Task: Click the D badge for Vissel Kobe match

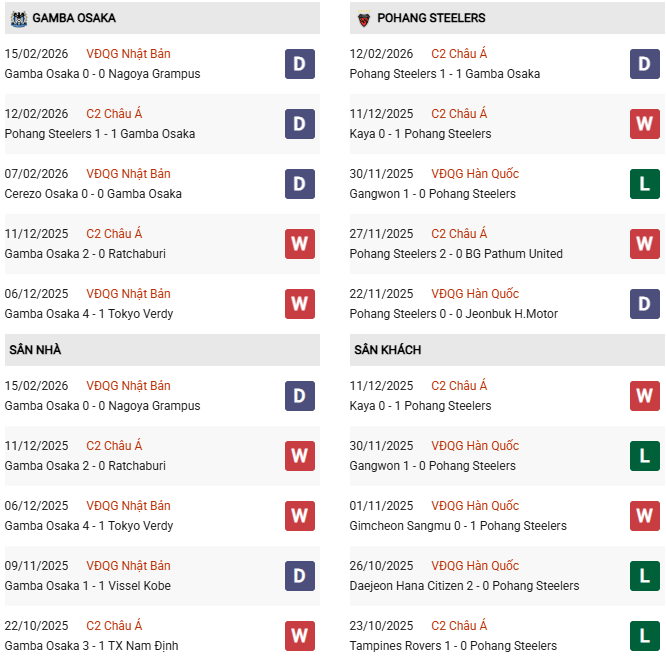Action: click(299, 576)
